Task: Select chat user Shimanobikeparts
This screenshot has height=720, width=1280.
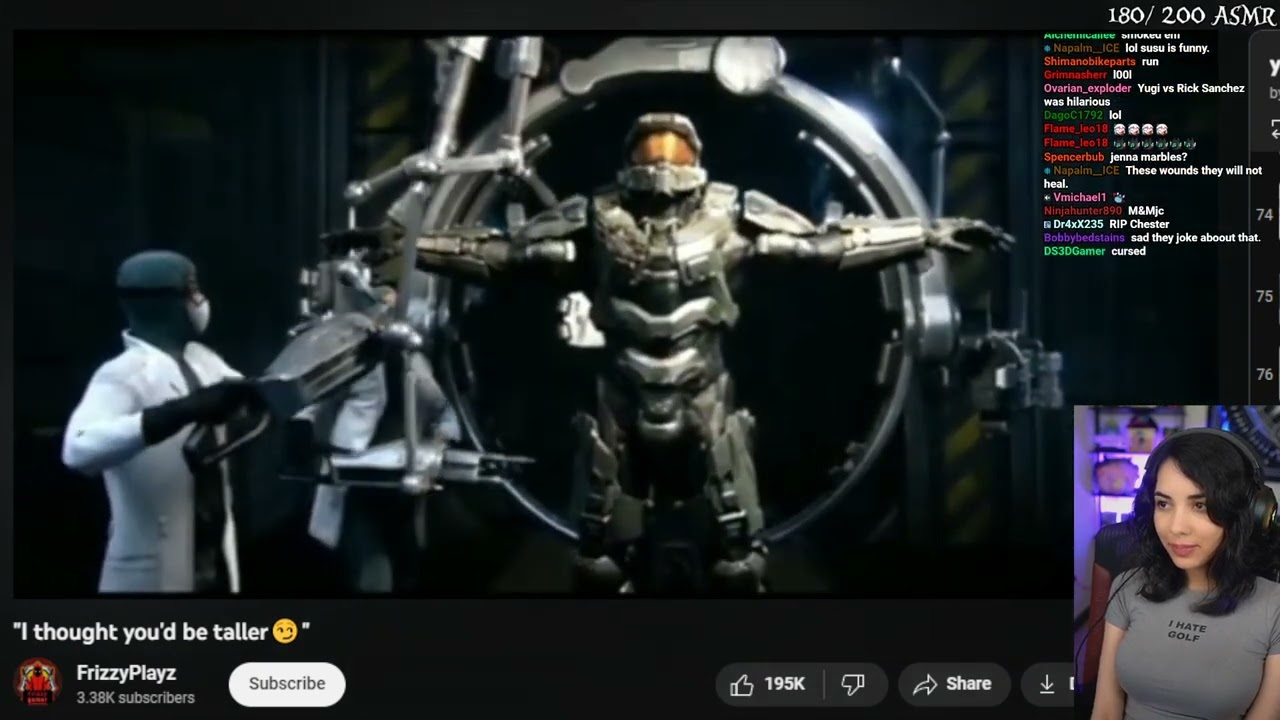Action: pyautogui.click(x=1090, y=62)
